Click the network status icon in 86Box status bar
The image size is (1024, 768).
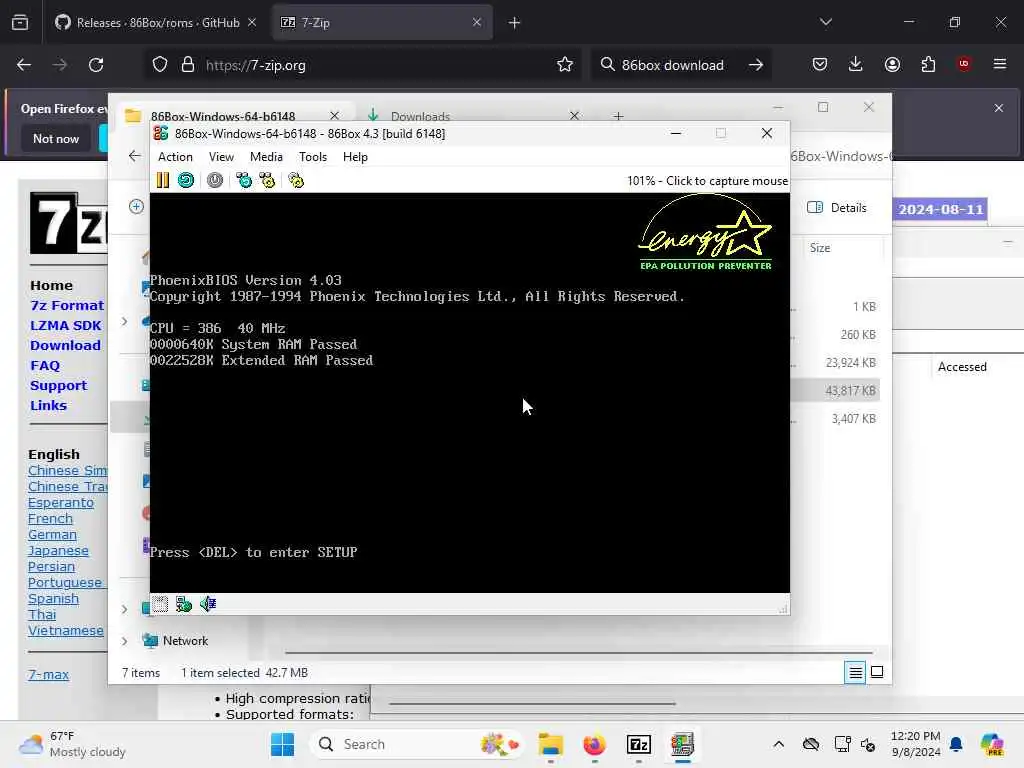tap(184, 604)
